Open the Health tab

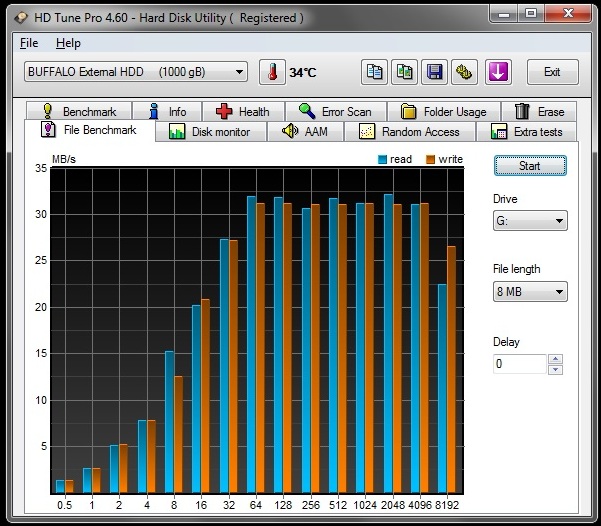click(243, 112)
